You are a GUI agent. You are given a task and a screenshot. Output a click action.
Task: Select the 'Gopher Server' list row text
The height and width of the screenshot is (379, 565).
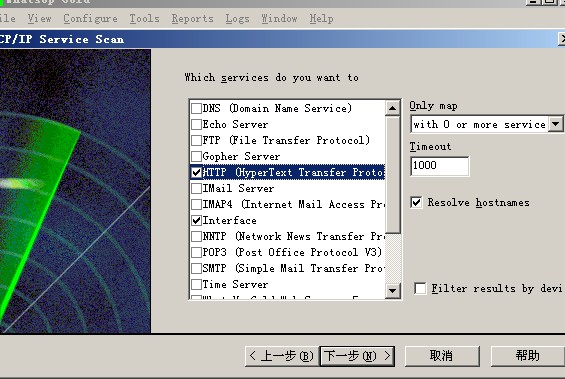241,156
